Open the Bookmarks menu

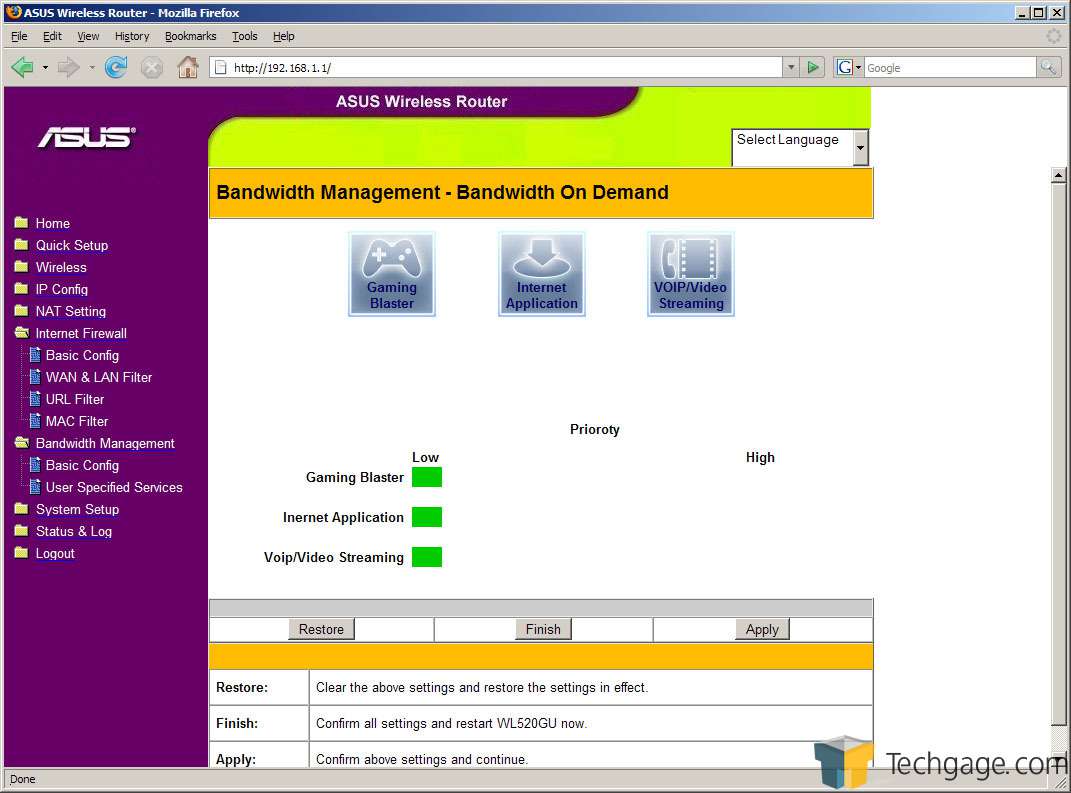tap(191, 36)
